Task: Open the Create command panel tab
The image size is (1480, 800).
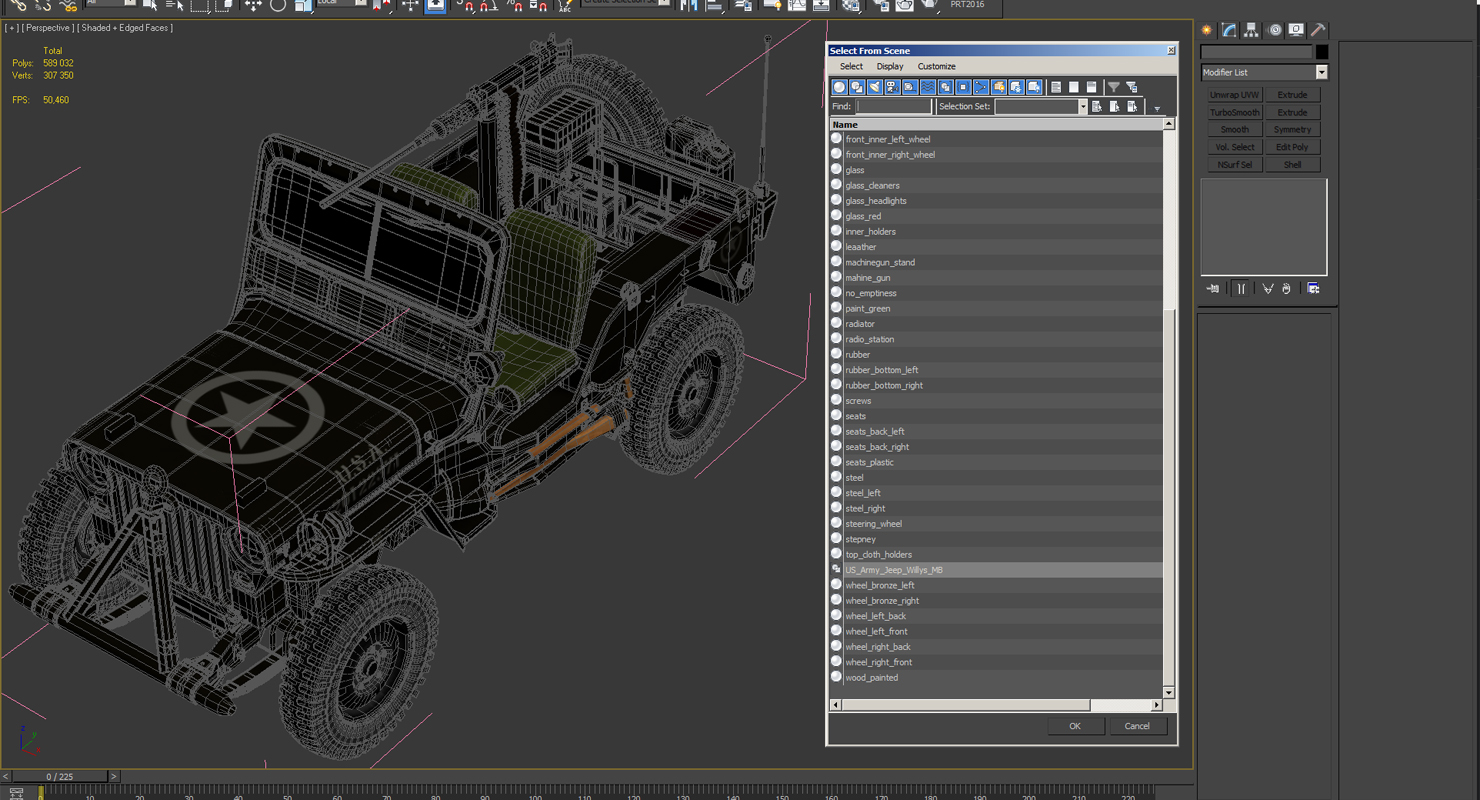Action: [1207, 30]
